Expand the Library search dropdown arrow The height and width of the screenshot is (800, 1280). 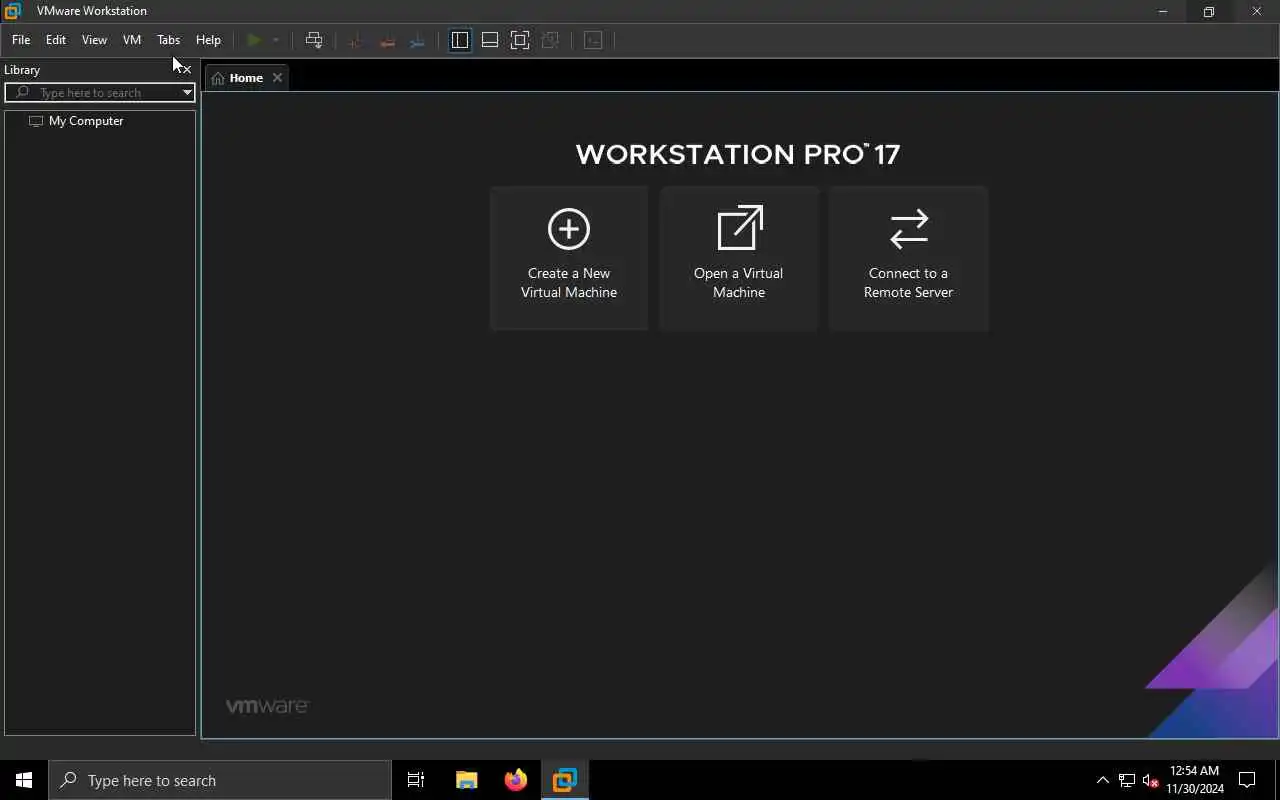(187, 92)
